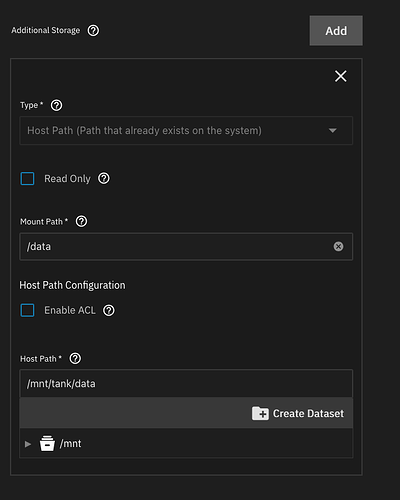
Task: Create Dataset under the host path
Action: pos(298,413)
